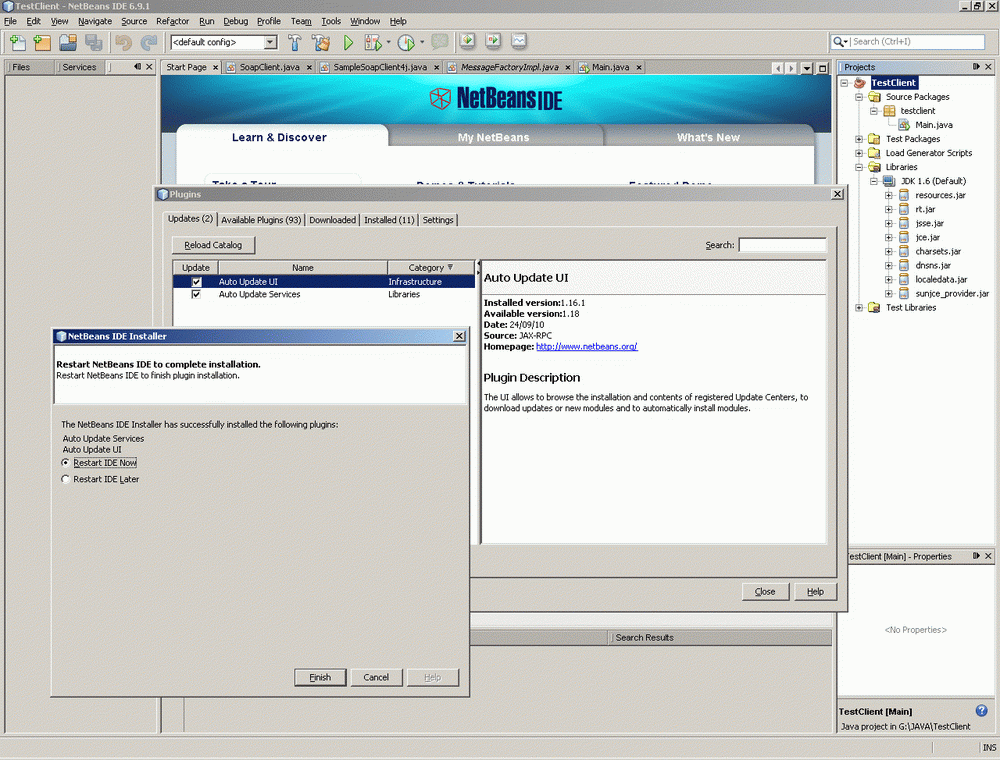The width and height of the screenshot is (1000, 760).
Task: Click the Reload Catalog button
Action: 213,245
